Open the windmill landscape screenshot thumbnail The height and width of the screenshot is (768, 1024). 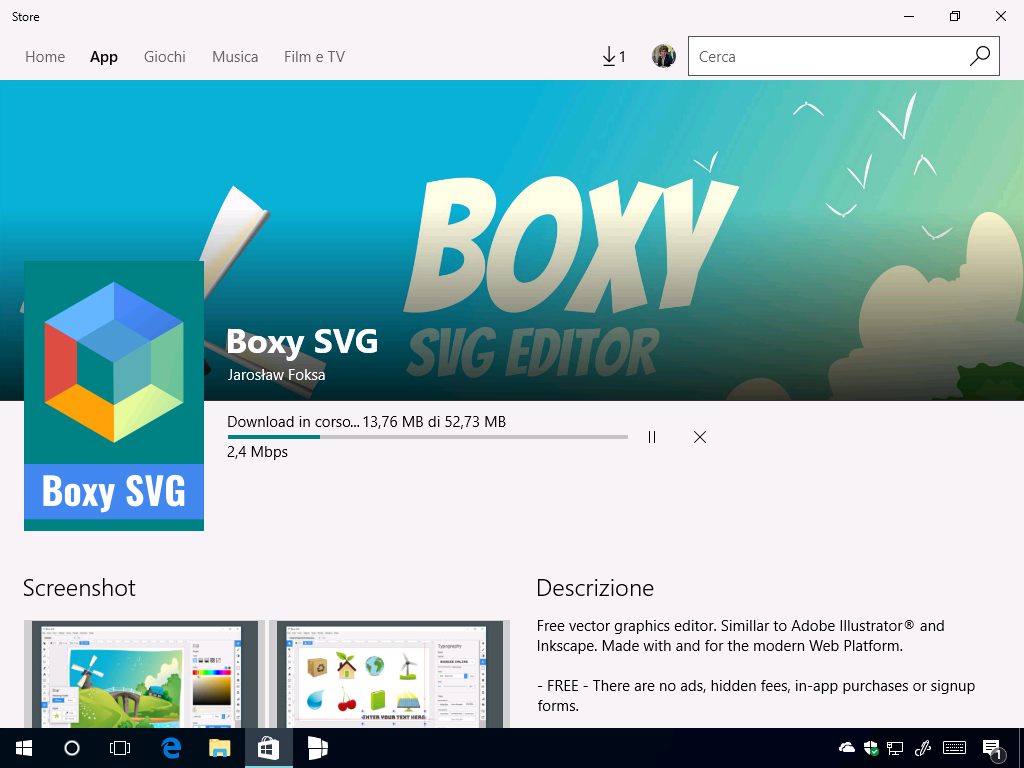click(x=144, y=674)
